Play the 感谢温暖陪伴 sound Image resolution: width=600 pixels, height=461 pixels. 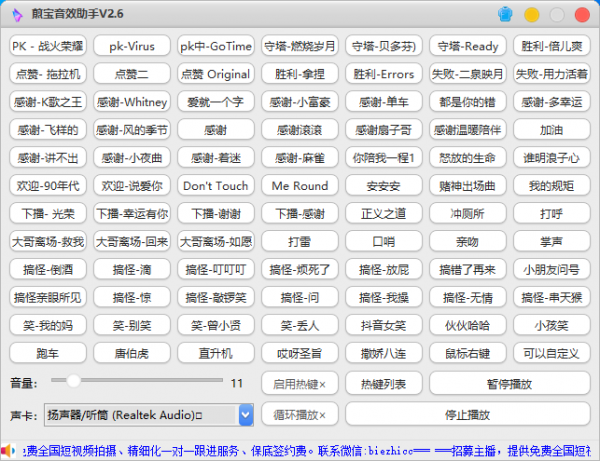click(468, 130)
